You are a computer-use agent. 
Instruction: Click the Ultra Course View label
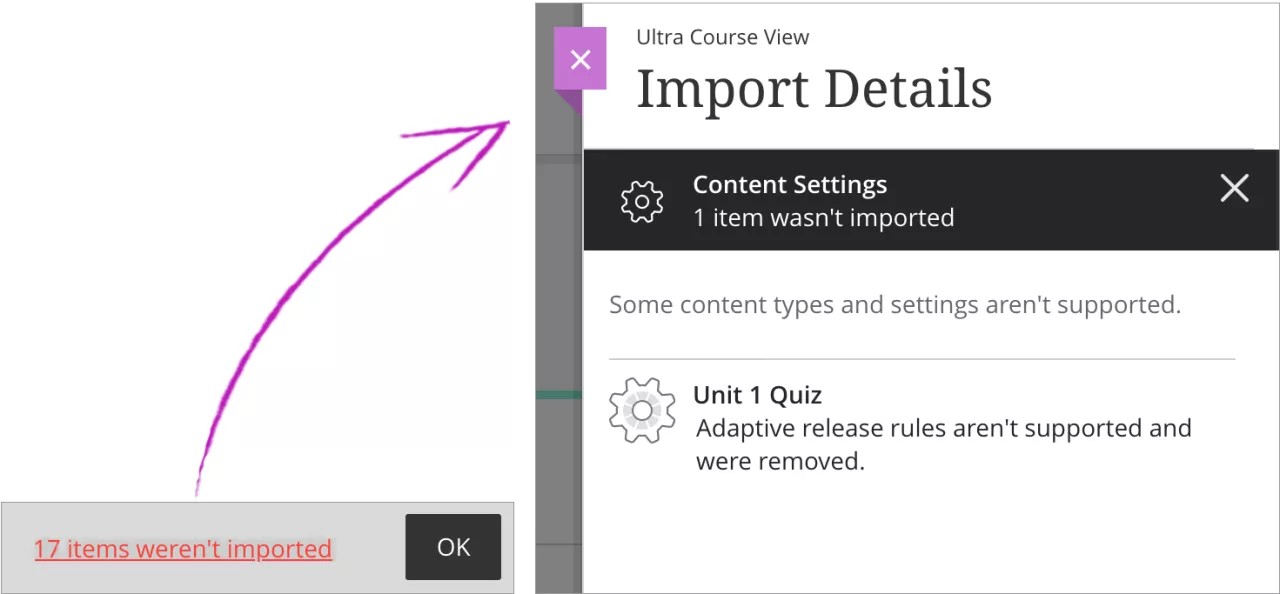click(x=722, y=38)
